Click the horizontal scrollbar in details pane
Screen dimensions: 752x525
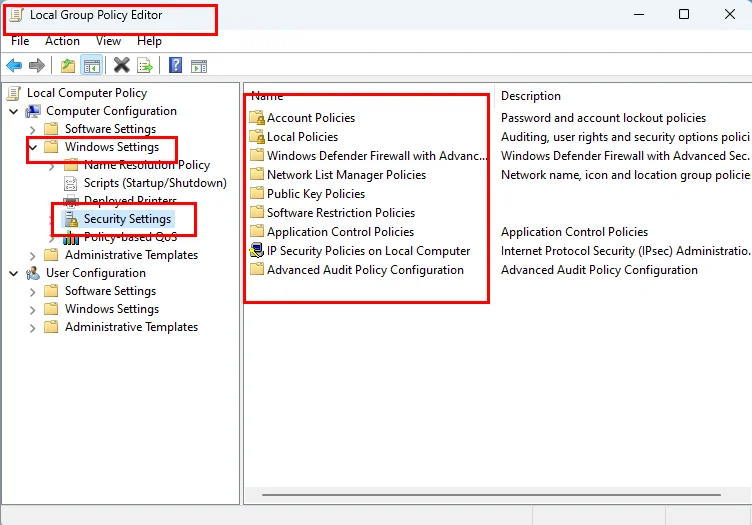click(x=491, y=494)
